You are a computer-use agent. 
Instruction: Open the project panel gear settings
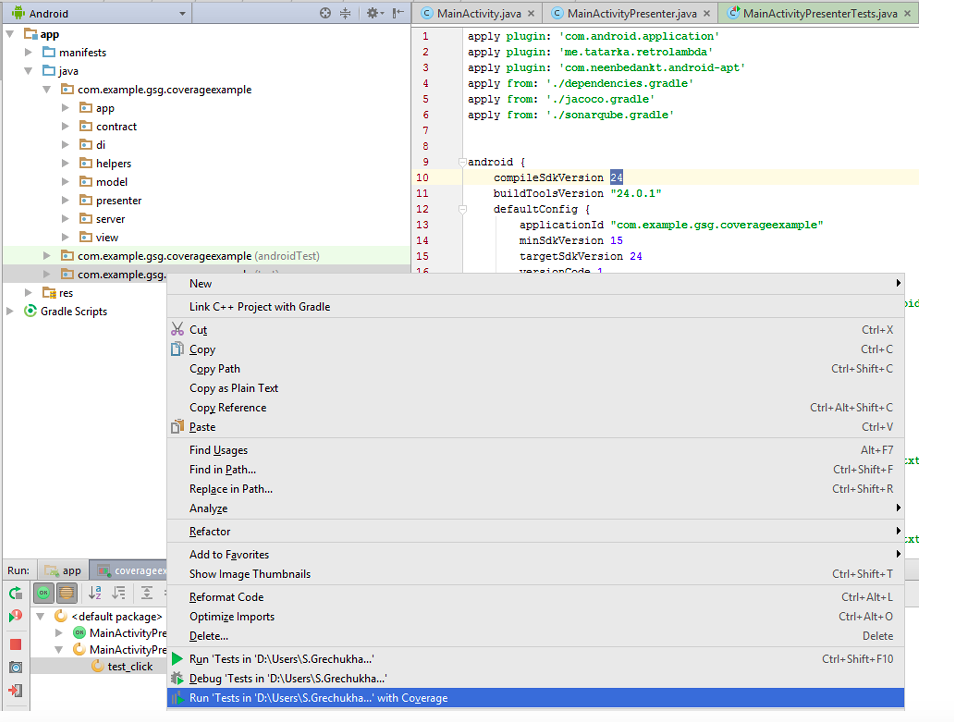coord(373,13)
